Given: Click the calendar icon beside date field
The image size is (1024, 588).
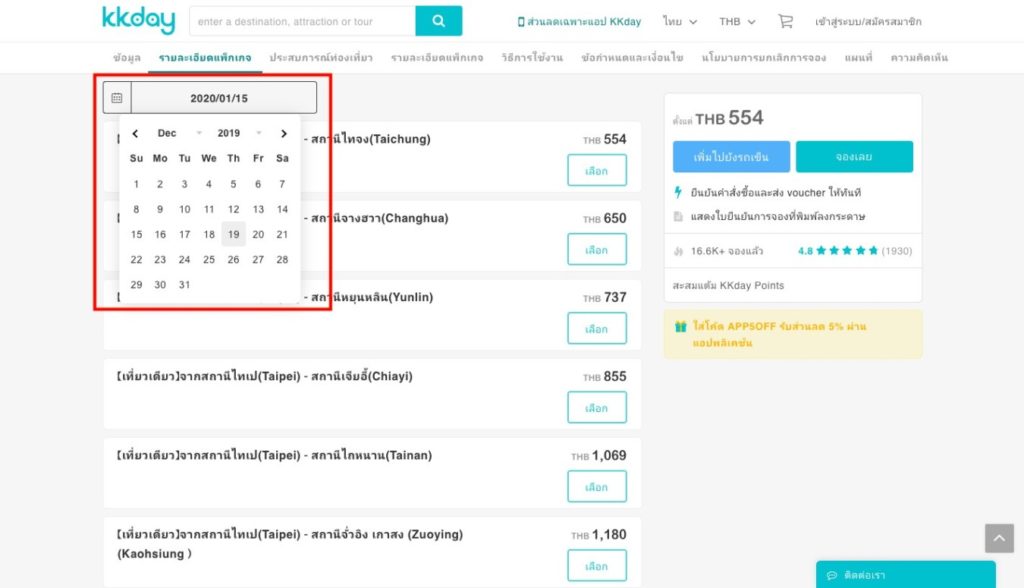Looking at the screenshot, I should [117, 98].
